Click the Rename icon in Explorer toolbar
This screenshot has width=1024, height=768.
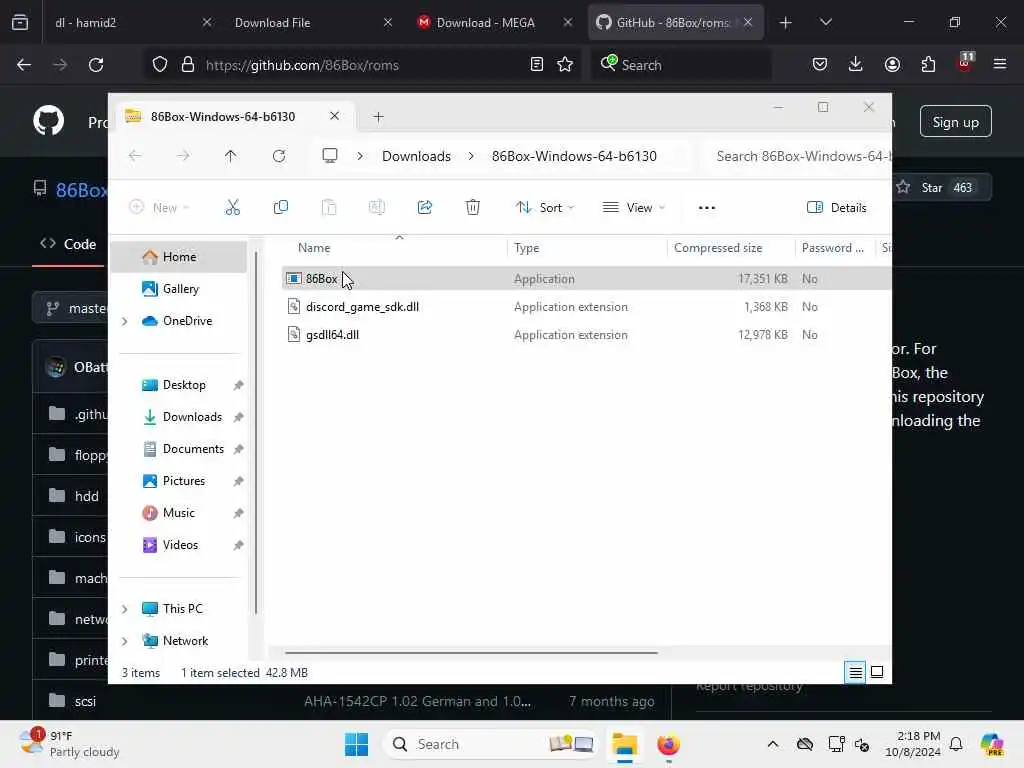click(x=377, y=208)
